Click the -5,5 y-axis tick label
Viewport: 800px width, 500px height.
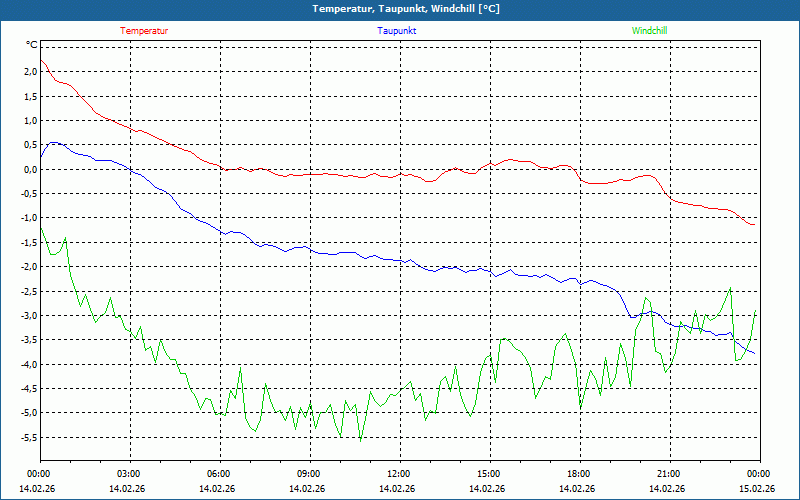click(28, 437)
